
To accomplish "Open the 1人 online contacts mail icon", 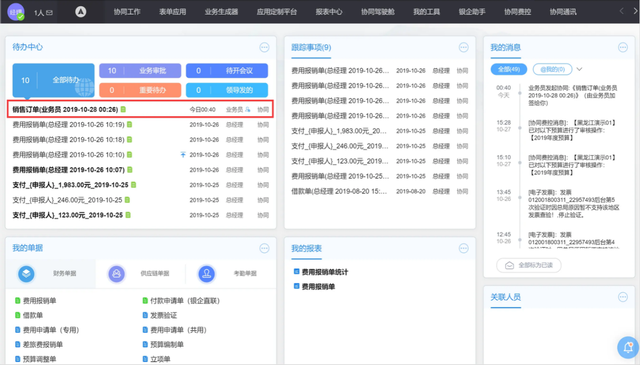I will point(49,13).
